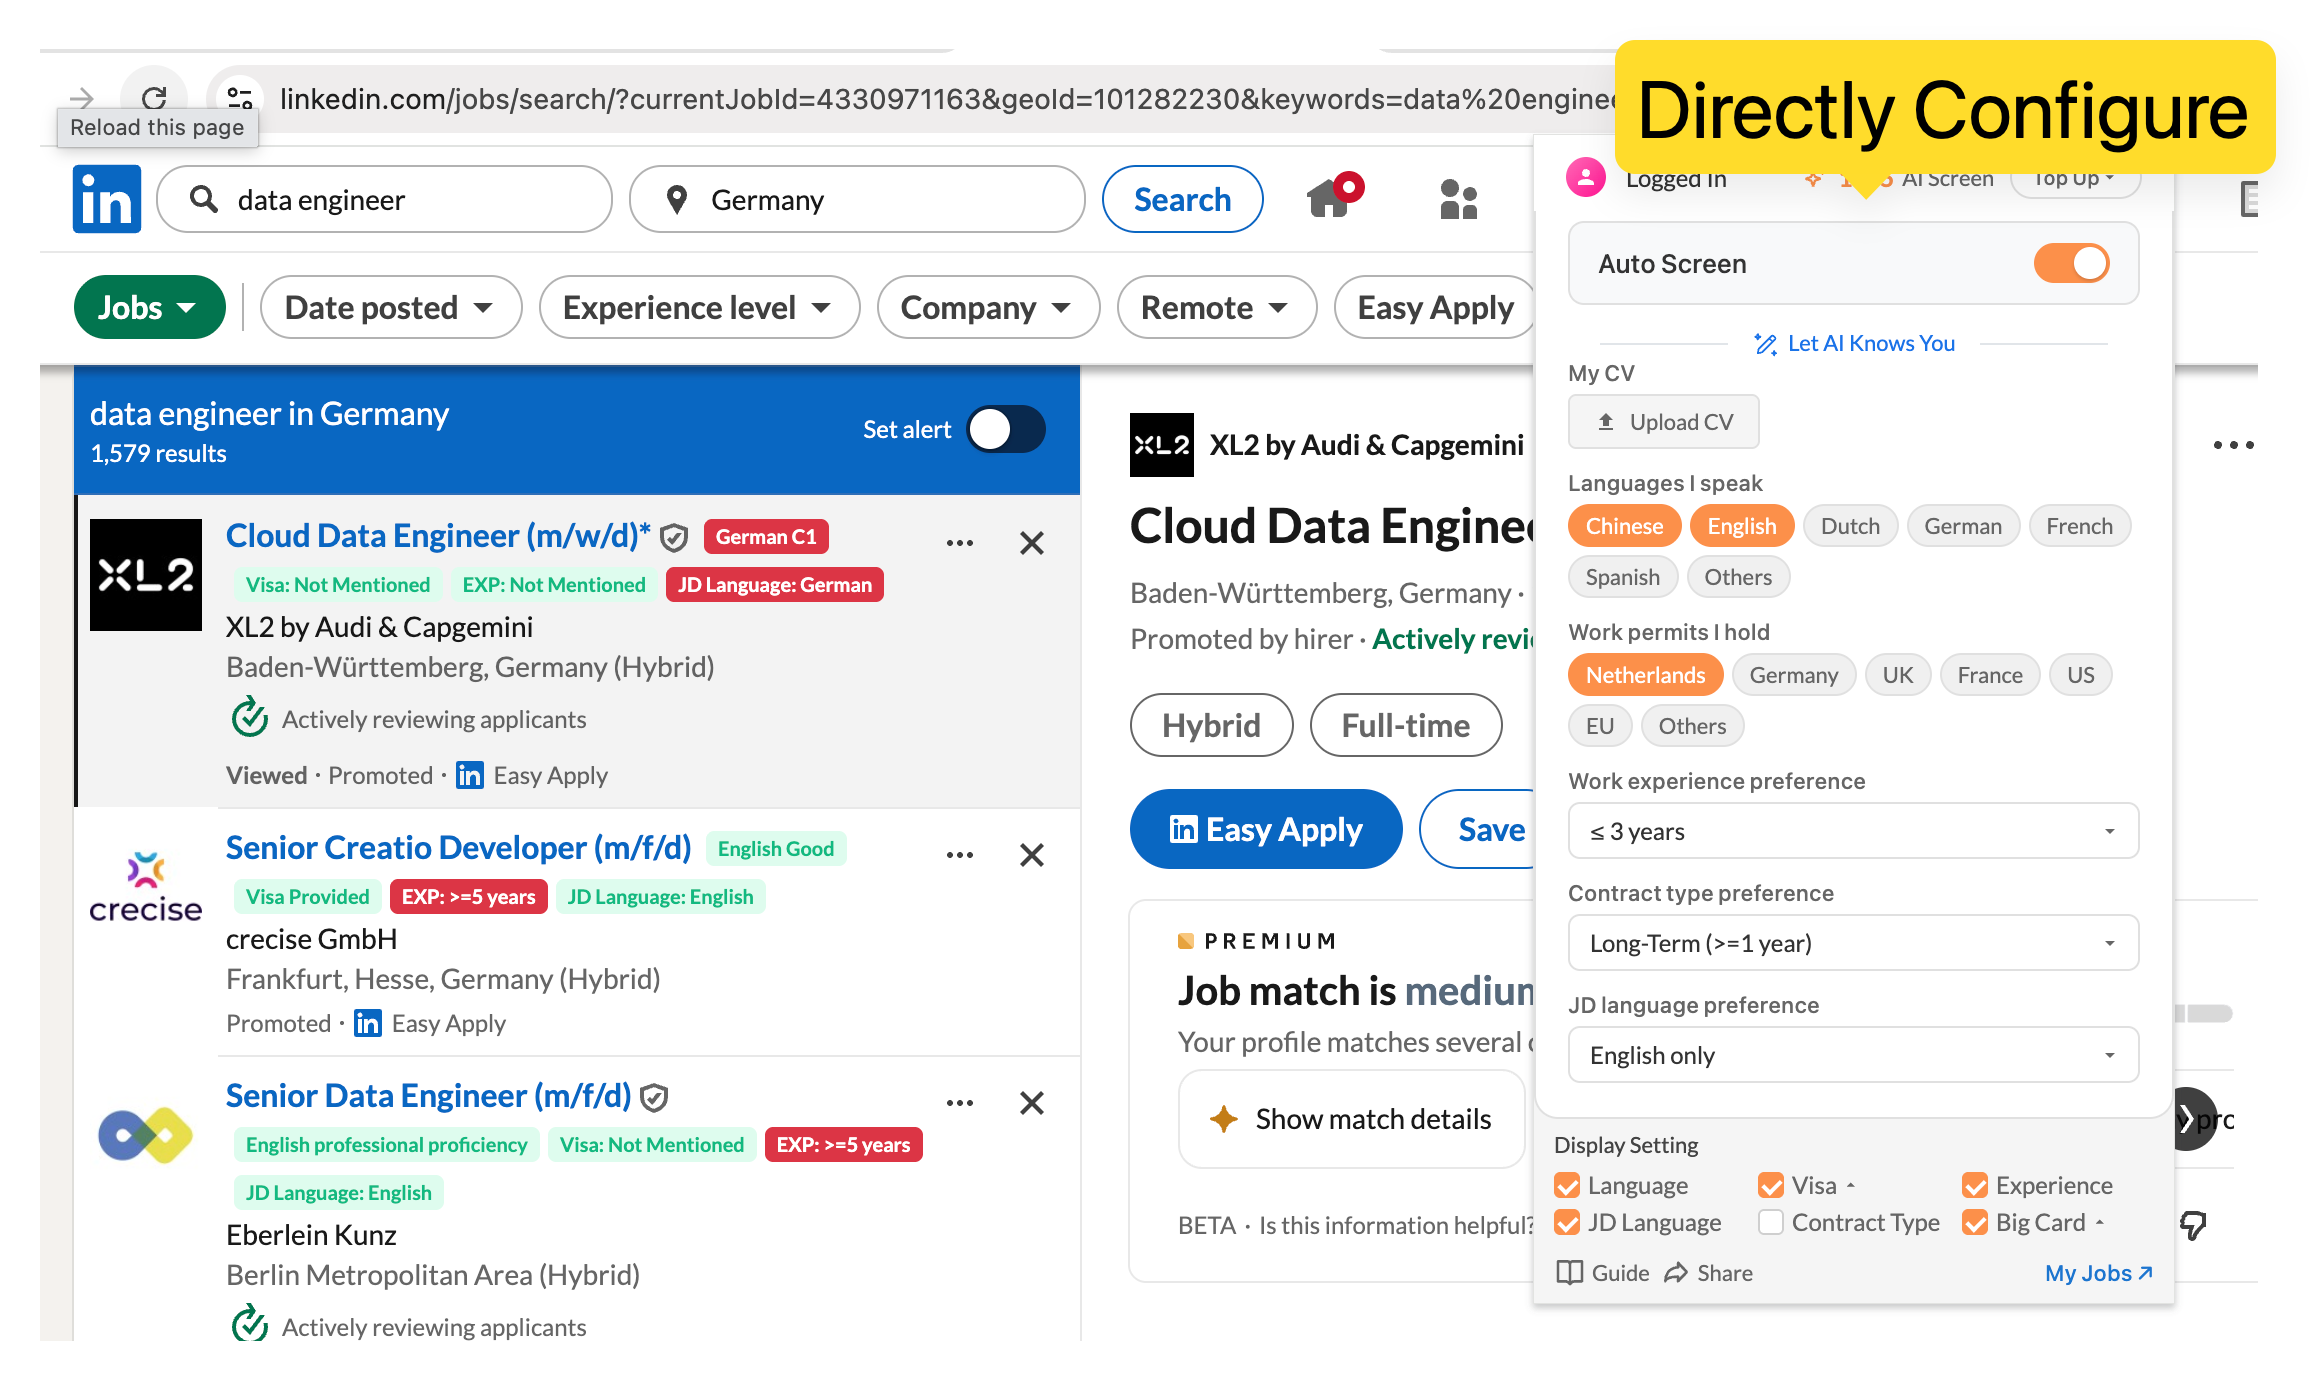This screenshot has width=2316, height=1381.
Task: Open the Jobs filter menu pill
Action: tap(149, 308)
